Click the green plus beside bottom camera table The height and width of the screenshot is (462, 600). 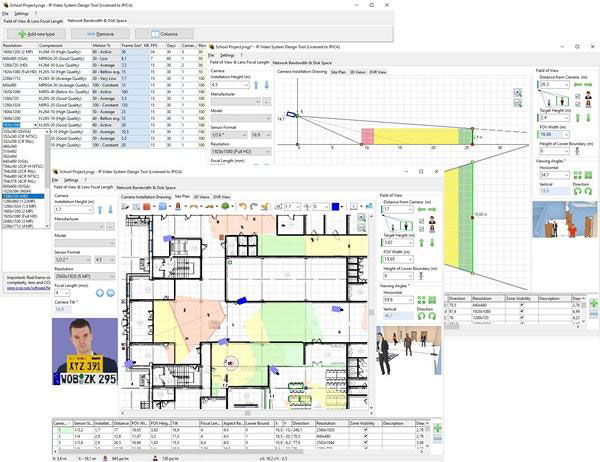point(436,428)
